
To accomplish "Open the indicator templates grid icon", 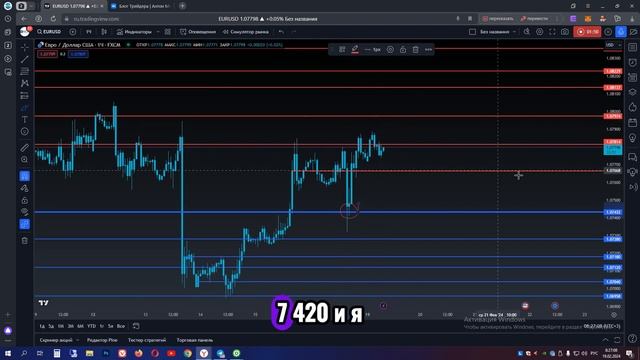I will pyautogui.click(x=168, y=31).
